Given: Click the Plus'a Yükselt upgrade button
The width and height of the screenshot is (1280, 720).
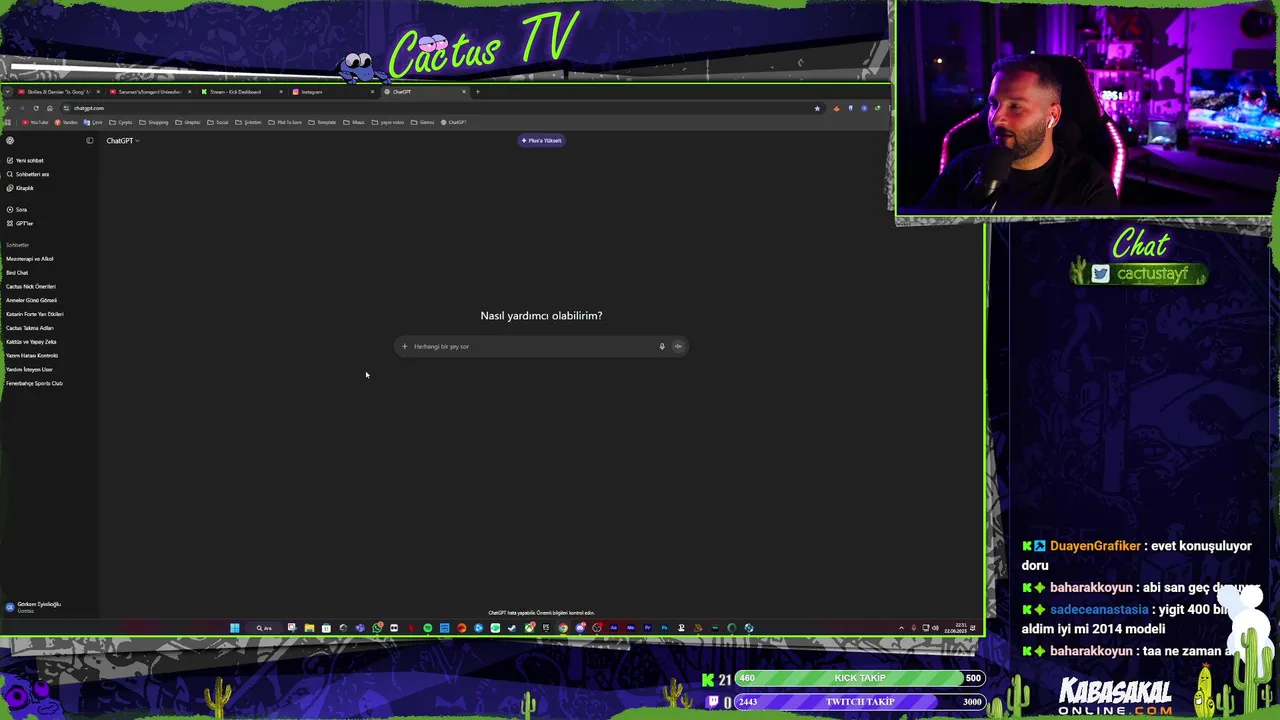Looking at the screenshot, I should click(541, 141).
